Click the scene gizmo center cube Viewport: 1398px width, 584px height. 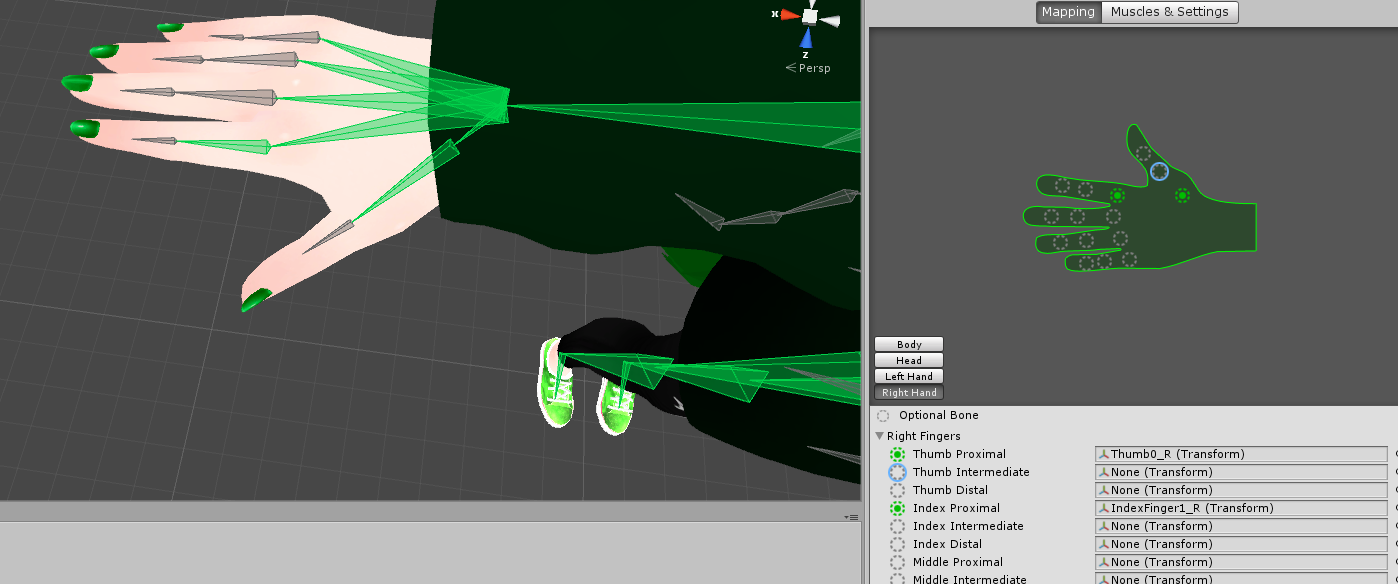pyautogui.click(x=809, y=17)
